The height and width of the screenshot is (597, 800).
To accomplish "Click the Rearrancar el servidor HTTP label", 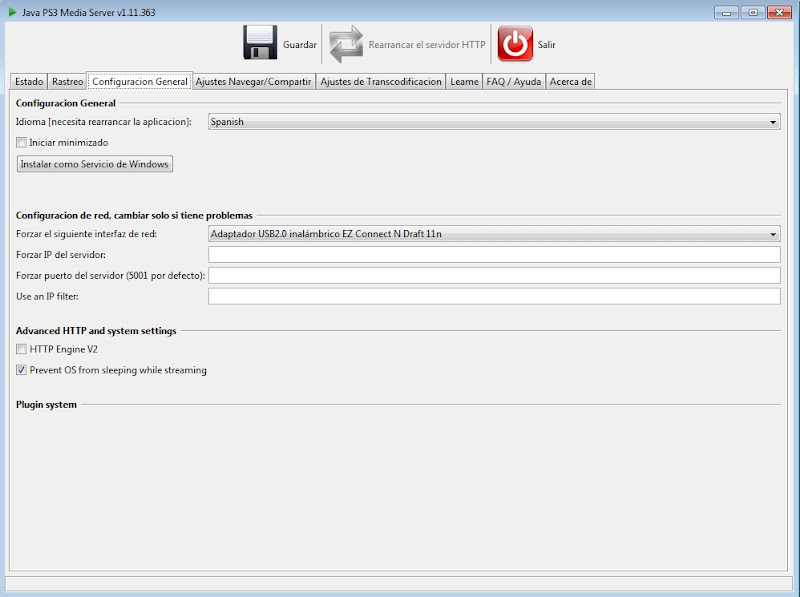I will tap(427, 44).
